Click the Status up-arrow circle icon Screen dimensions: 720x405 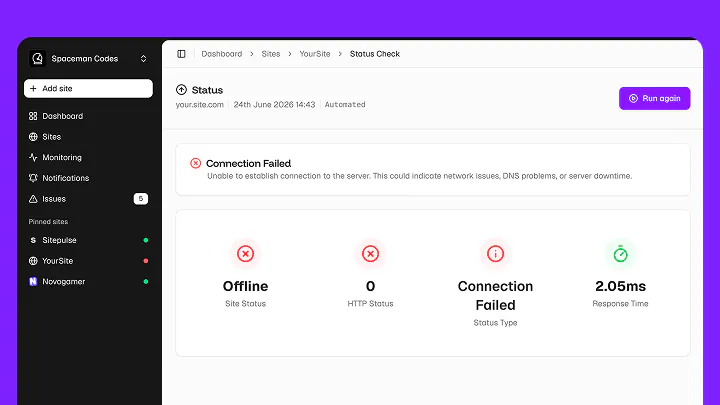click(x=181, y=90)
